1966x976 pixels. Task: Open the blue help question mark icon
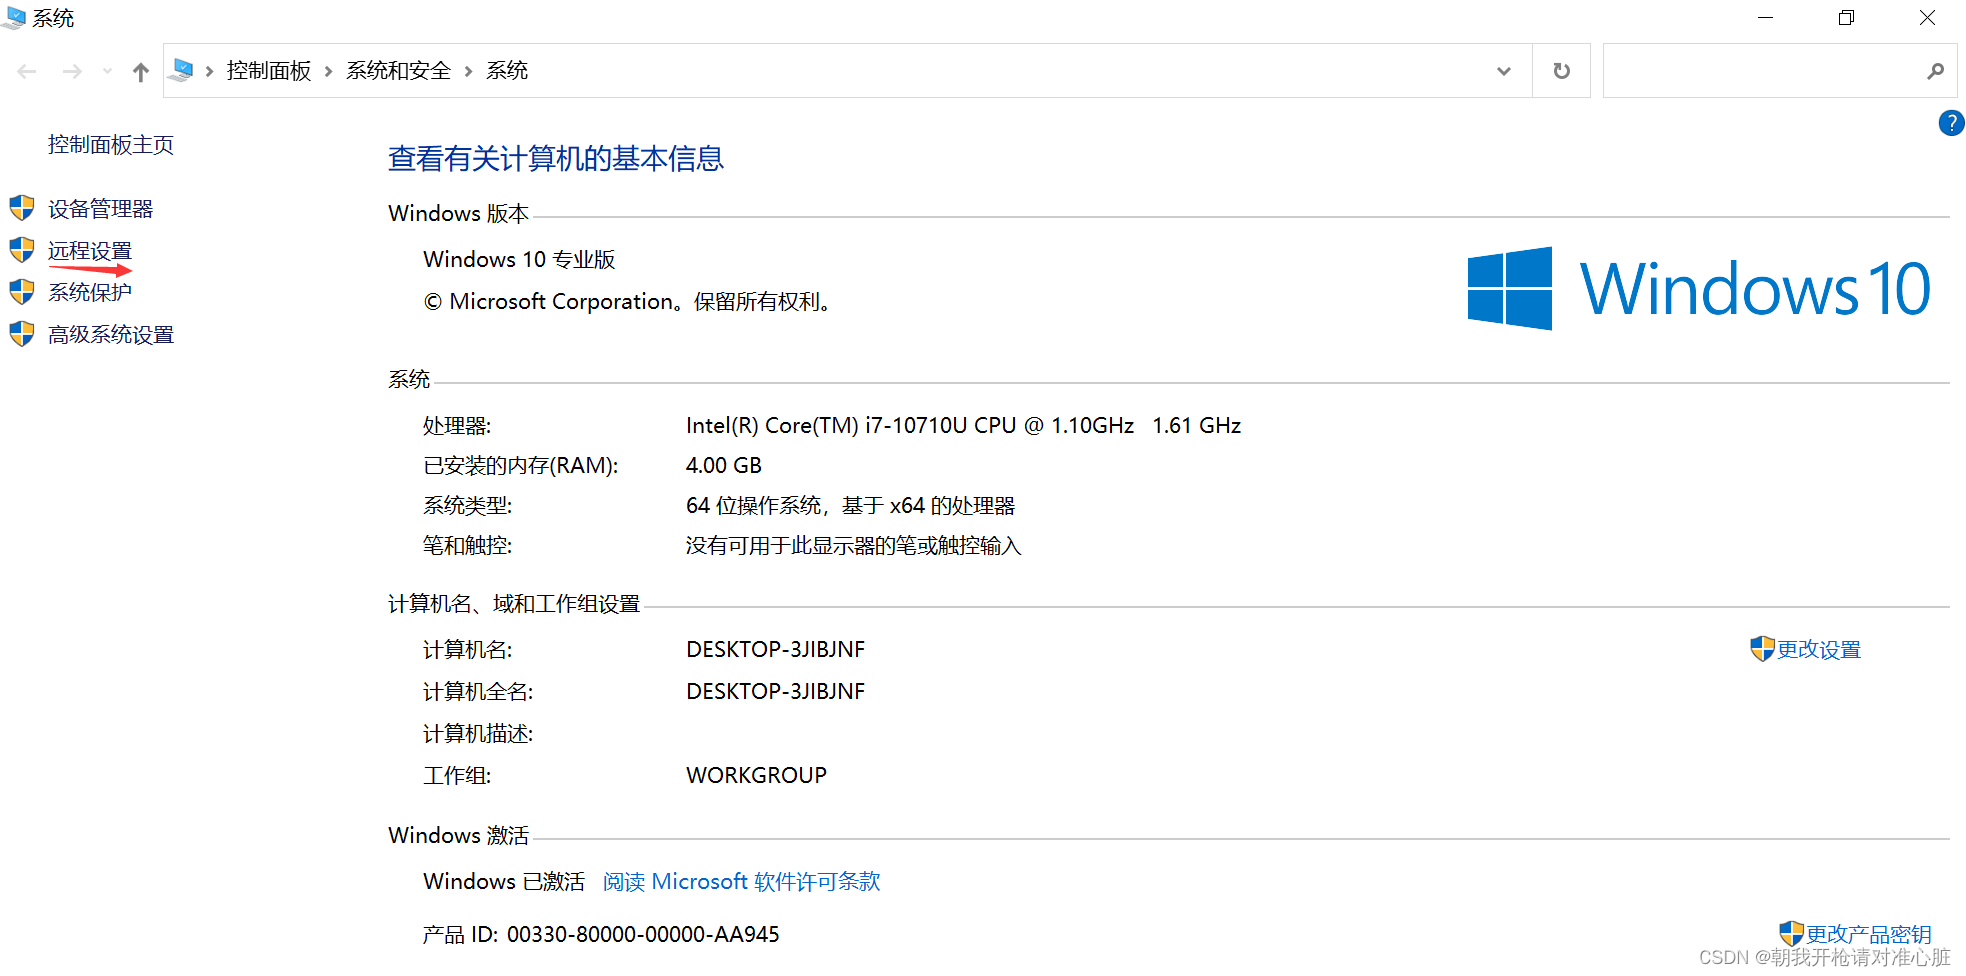click(1951, 123)
